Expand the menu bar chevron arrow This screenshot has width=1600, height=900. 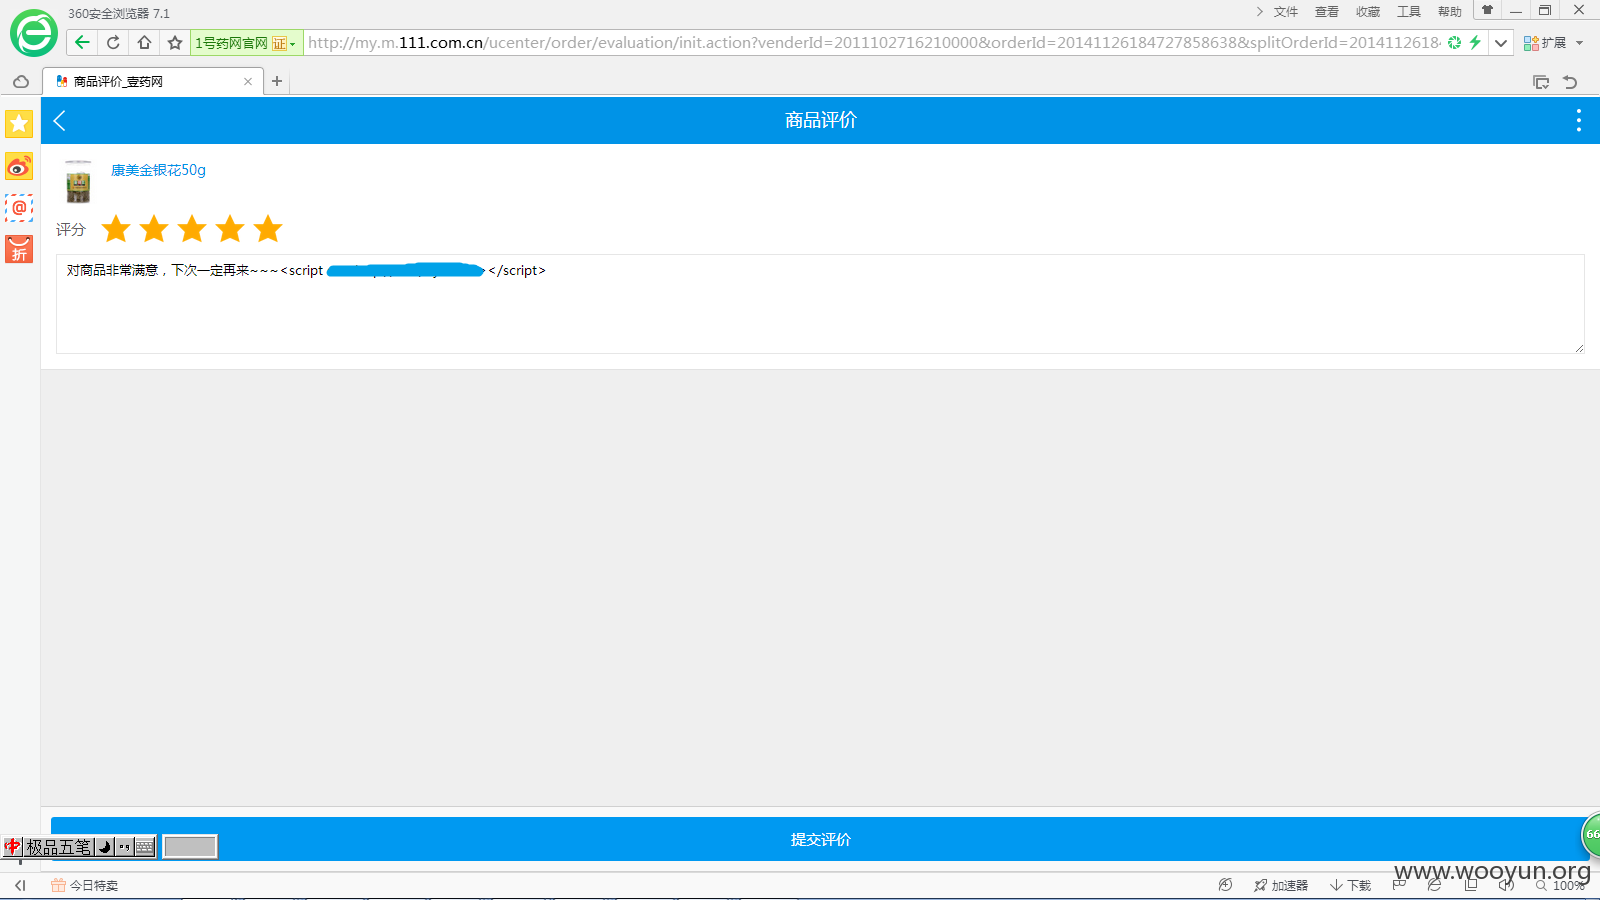pos(1259,12)
